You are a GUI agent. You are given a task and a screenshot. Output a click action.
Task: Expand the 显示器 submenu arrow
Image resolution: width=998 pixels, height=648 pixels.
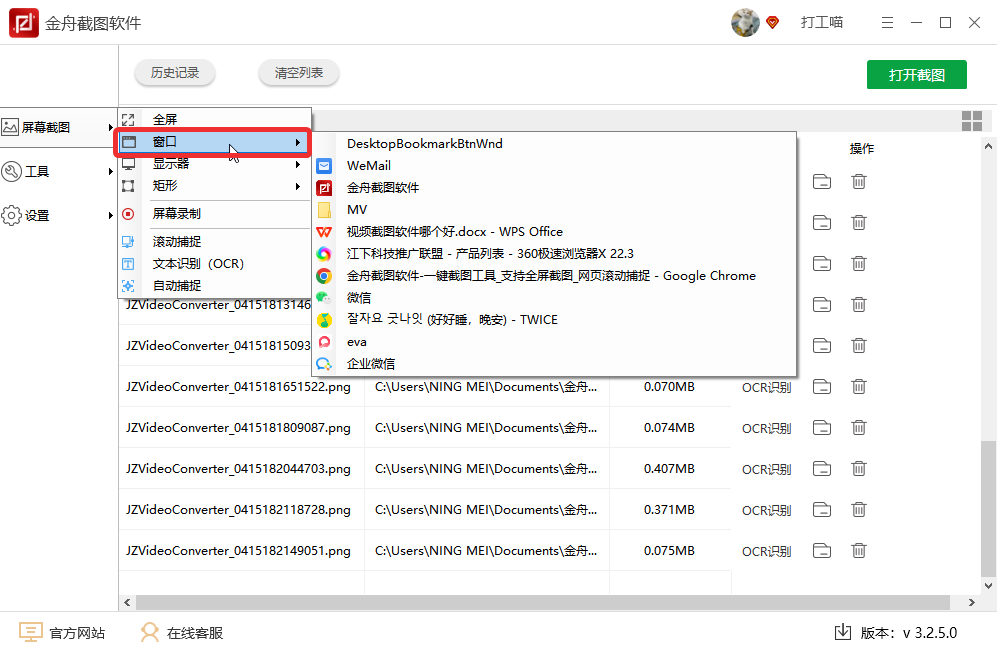pos(297,164)
